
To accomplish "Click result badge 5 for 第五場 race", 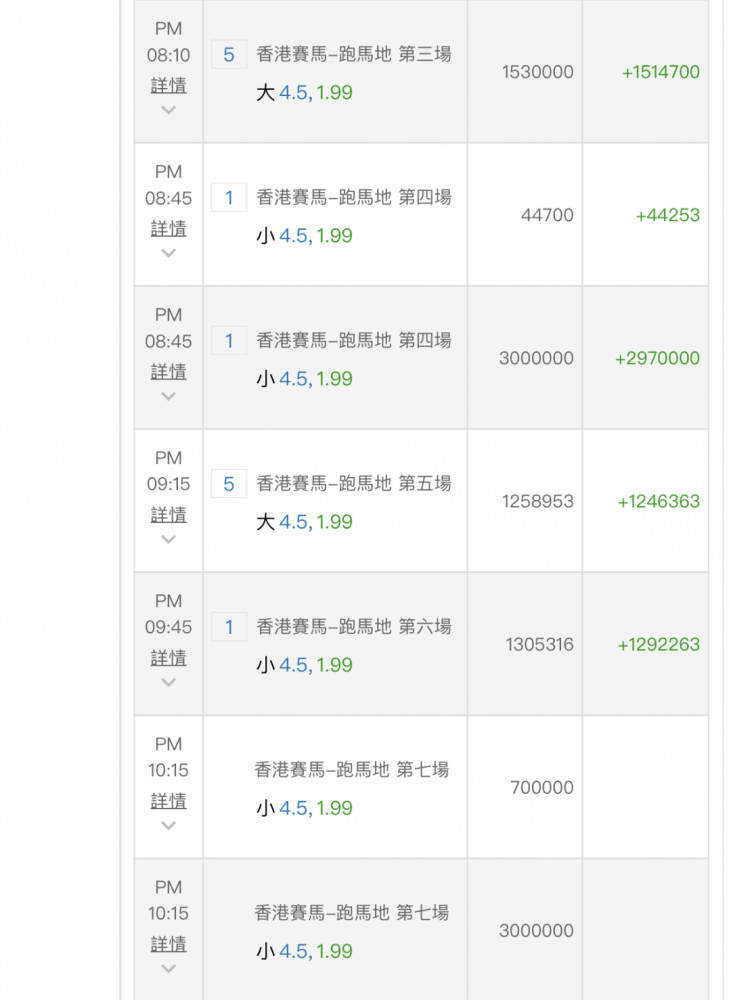I will tap(229, 484).
